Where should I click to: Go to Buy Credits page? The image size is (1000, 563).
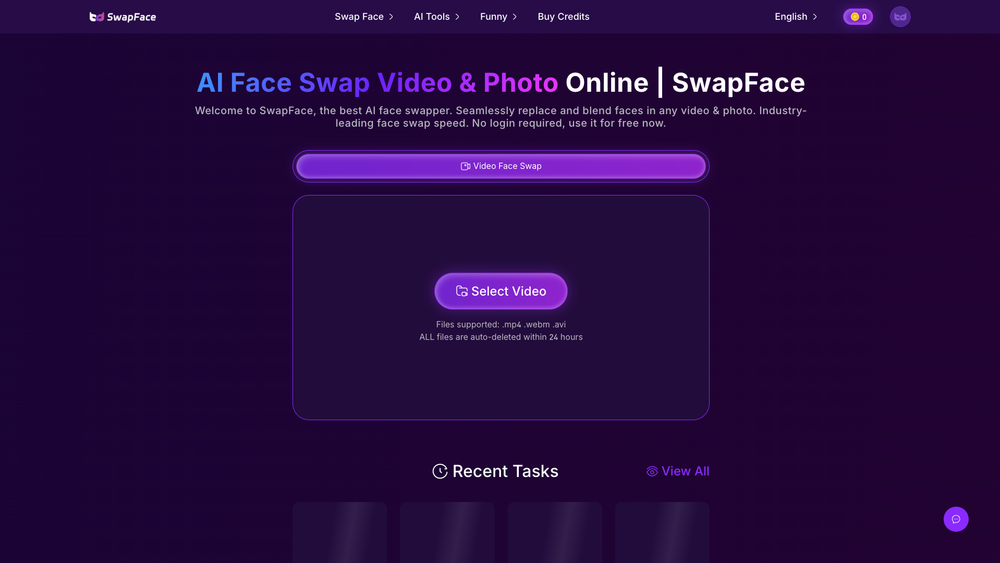tap(563, 17)
